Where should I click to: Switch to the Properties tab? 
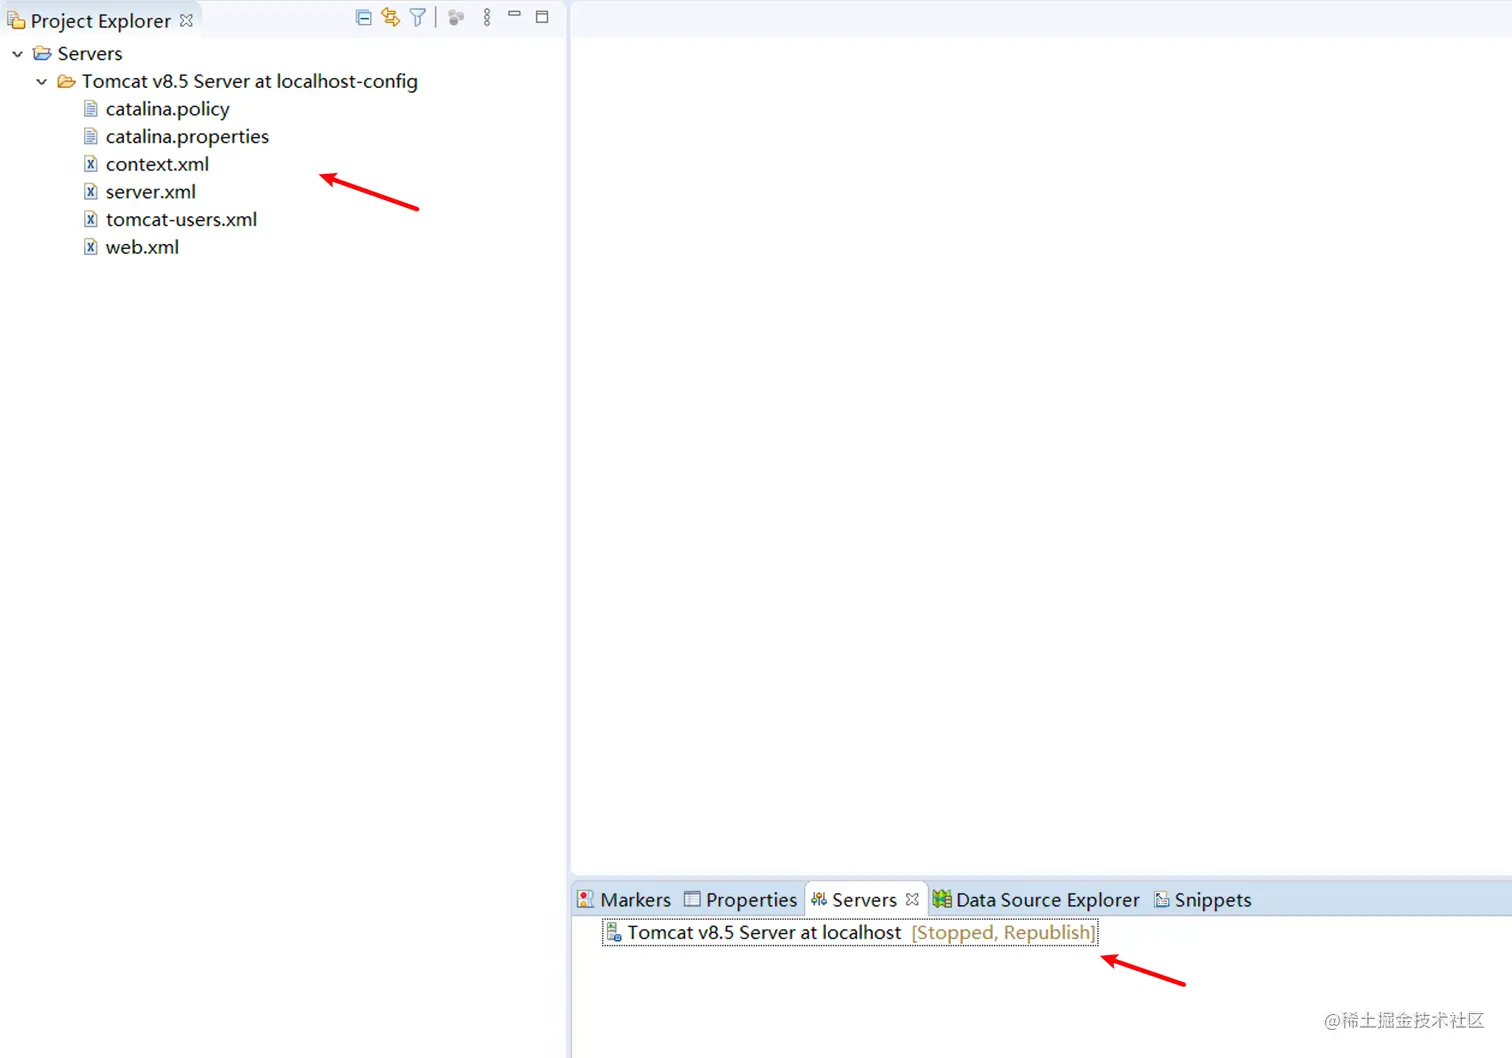740,900
